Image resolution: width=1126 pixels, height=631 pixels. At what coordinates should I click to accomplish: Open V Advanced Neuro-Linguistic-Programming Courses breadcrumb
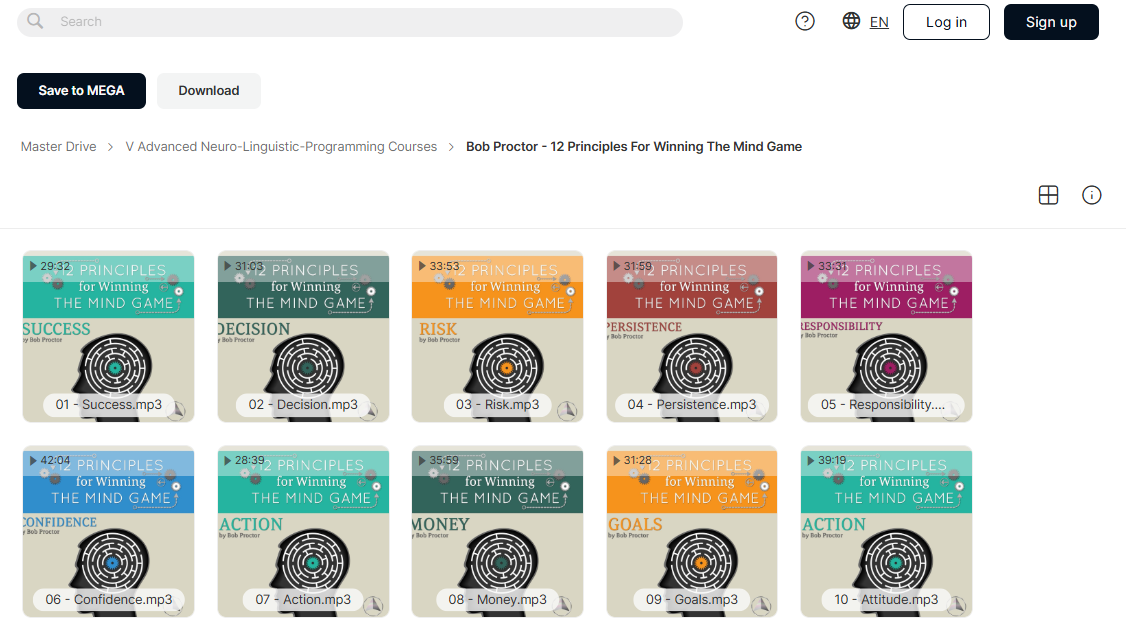click(281, 146)
